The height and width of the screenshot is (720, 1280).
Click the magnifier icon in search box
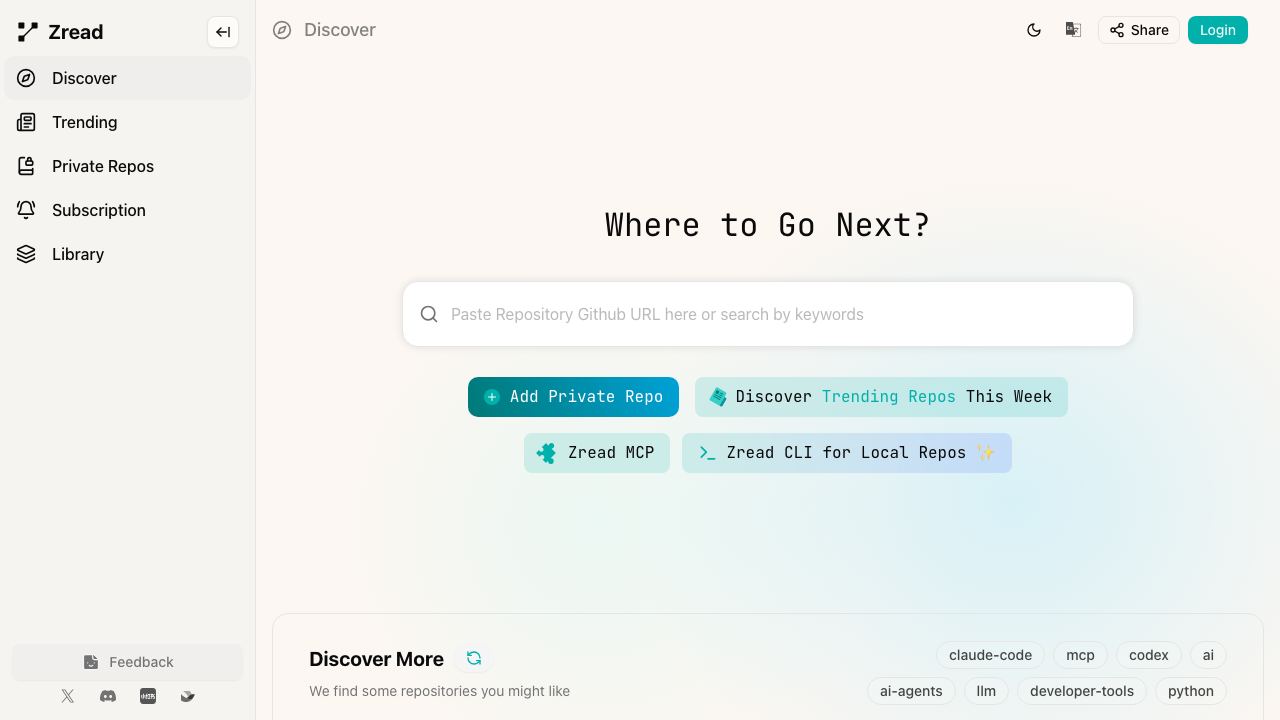429,314
